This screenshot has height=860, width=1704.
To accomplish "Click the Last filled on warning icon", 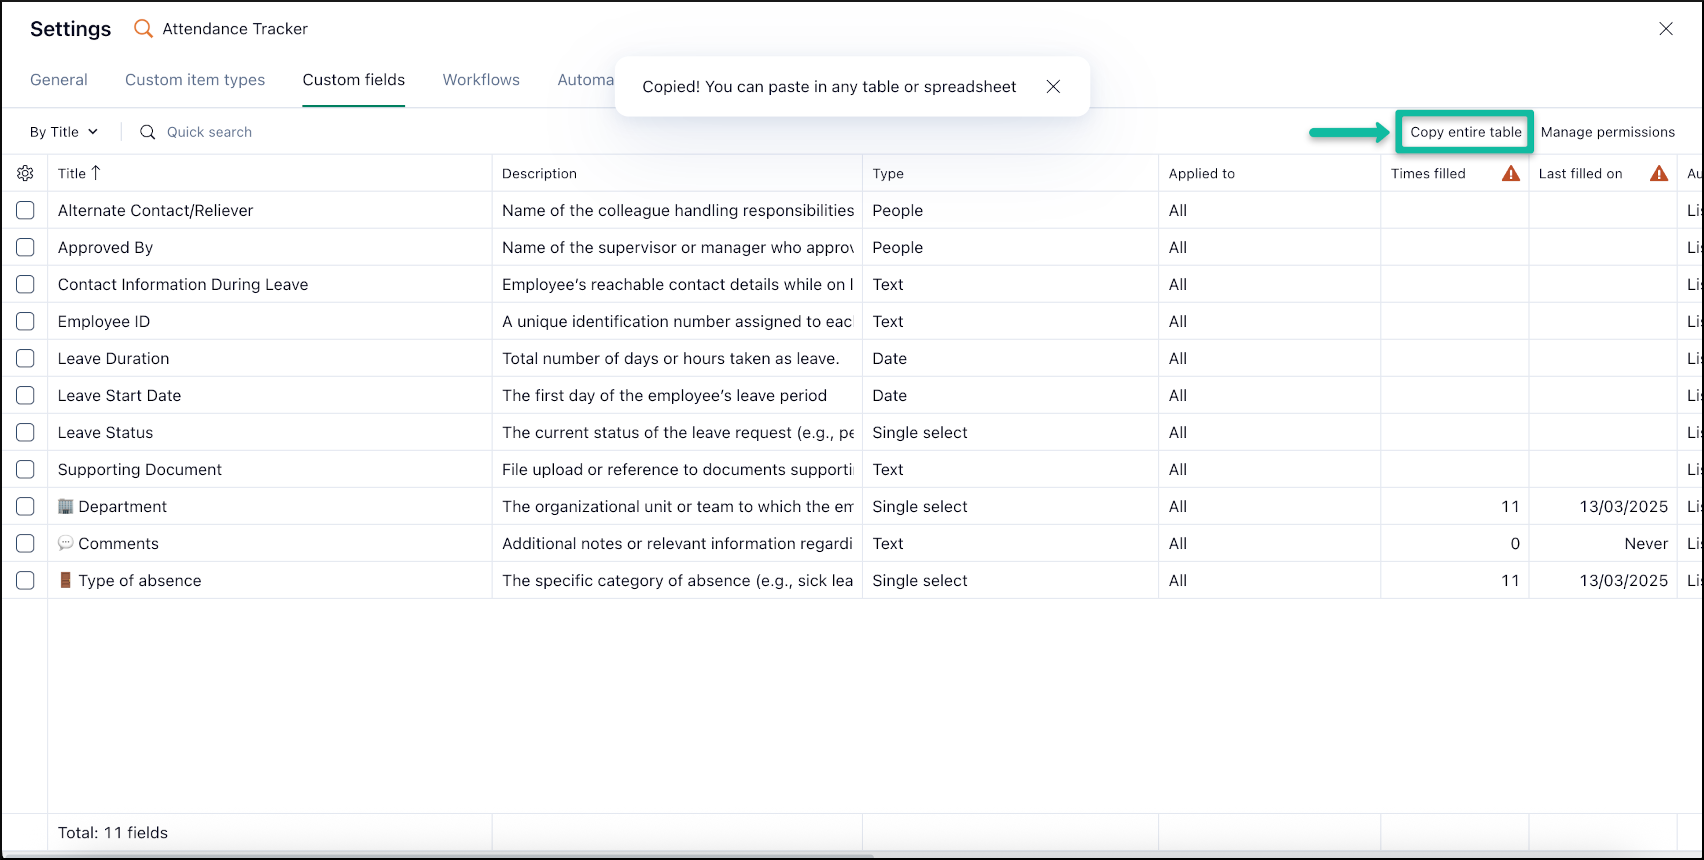I will tap(1658, 174).
